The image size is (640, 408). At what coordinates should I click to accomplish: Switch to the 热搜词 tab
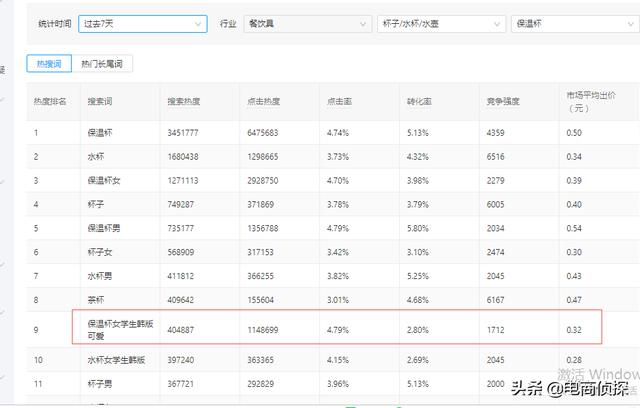(x=49, y=63)
